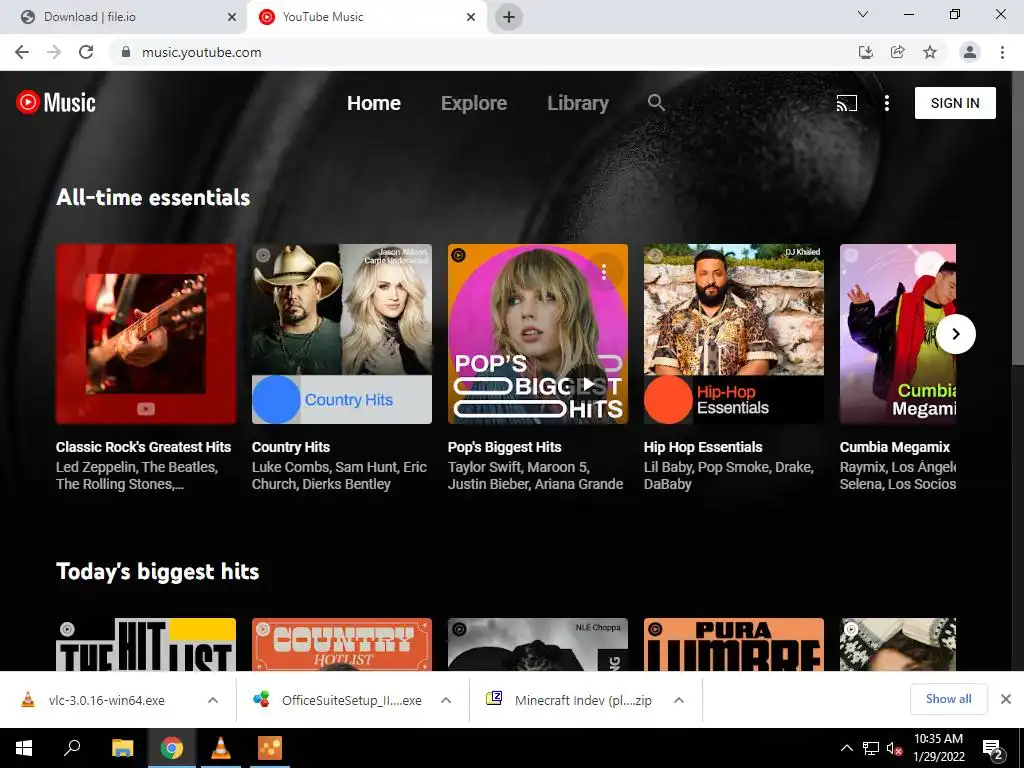Open the Chrome profile avatar icon

click(970, 52)
